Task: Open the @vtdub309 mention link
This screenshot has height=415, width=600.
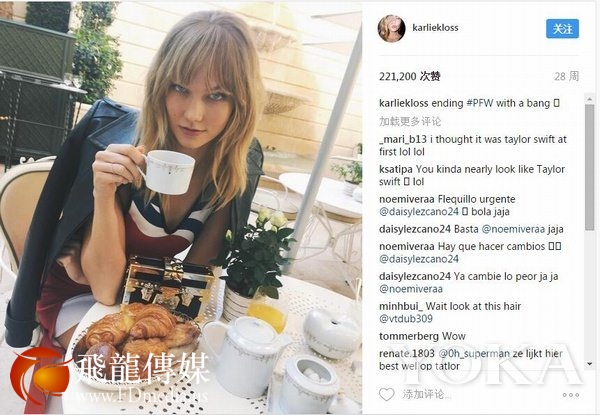Action: pos(406,319)
